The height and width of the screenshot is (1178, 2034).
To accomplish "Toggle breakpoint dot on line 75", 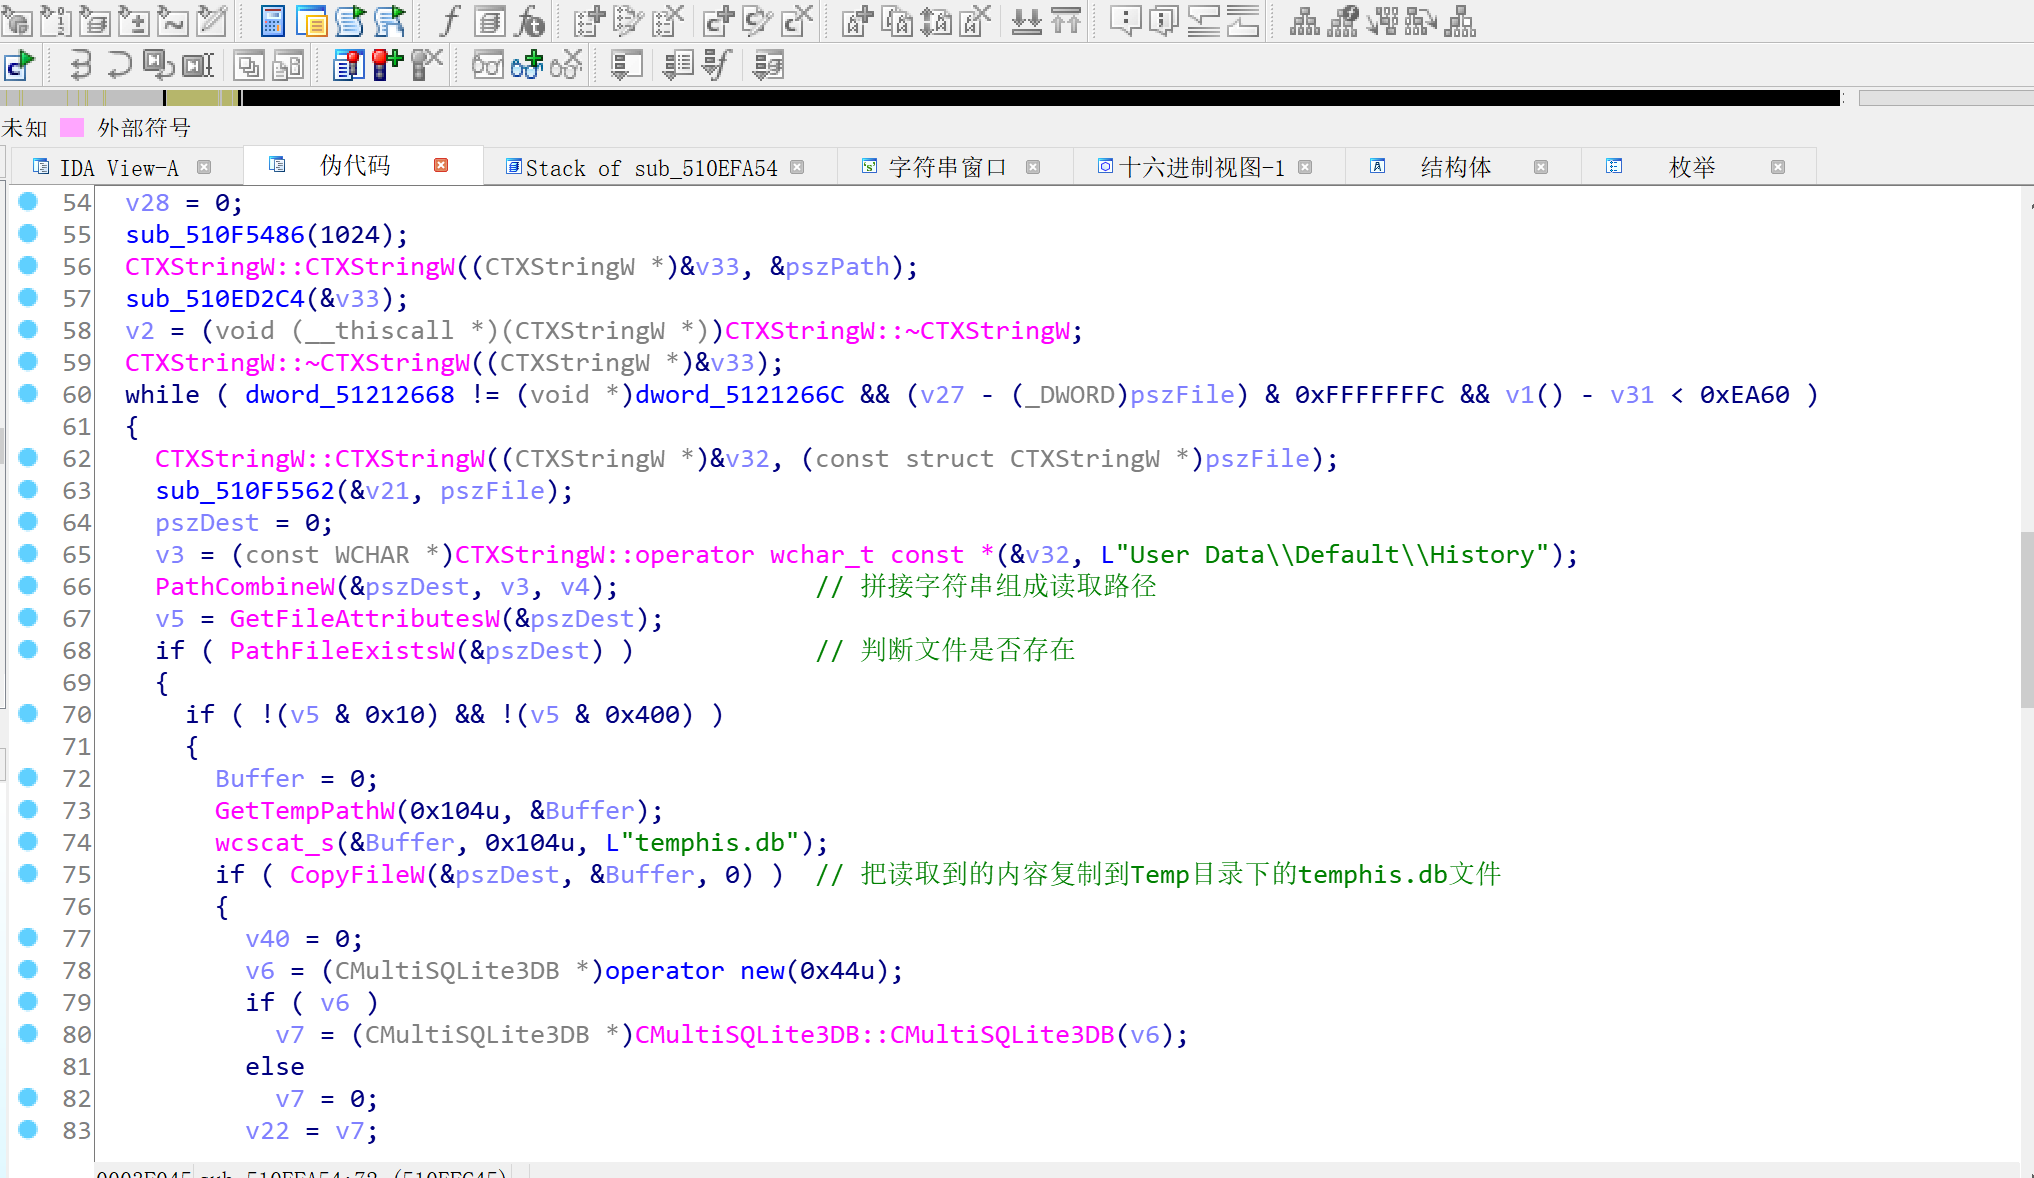I will pos(28,874).
